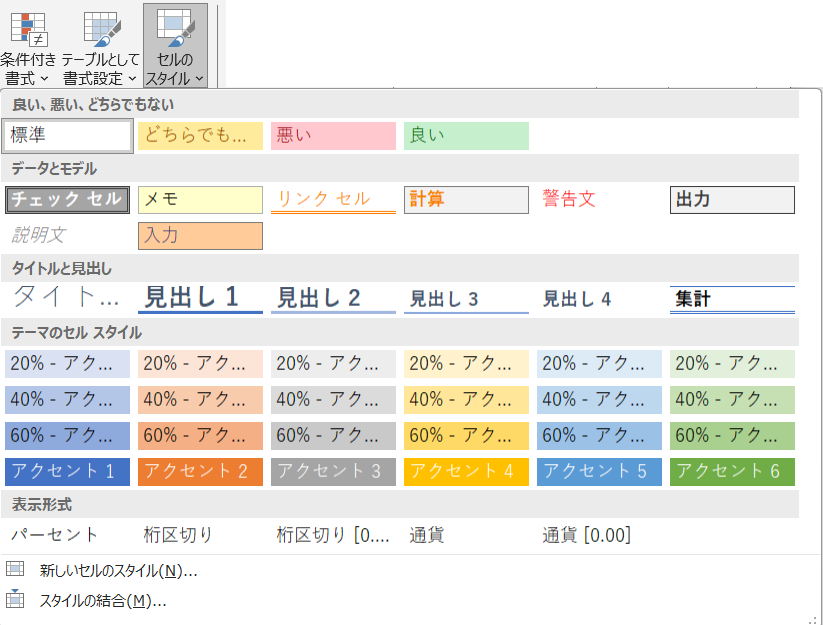Image resolution: width=823 pixels, height=625 pixels.
Task: Click the 新しいセルのスタイル icon
Action: click(15, 570)
